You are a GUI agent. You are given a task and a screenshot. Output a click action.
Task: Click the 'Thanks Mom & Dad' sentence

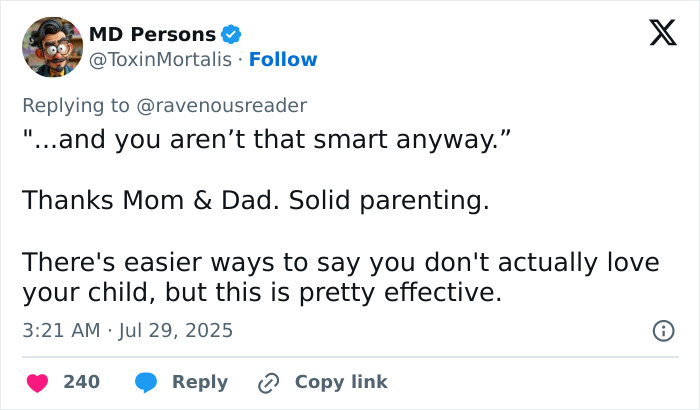[255, 201]
